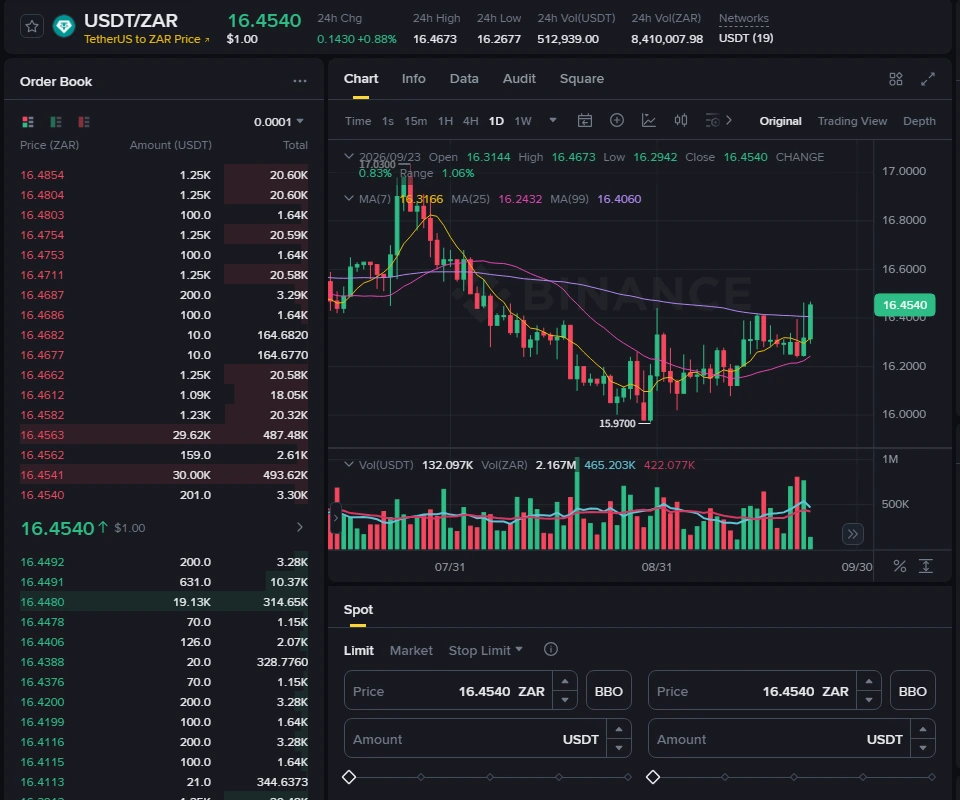Open the more intervals dropdown arrow

553,120
